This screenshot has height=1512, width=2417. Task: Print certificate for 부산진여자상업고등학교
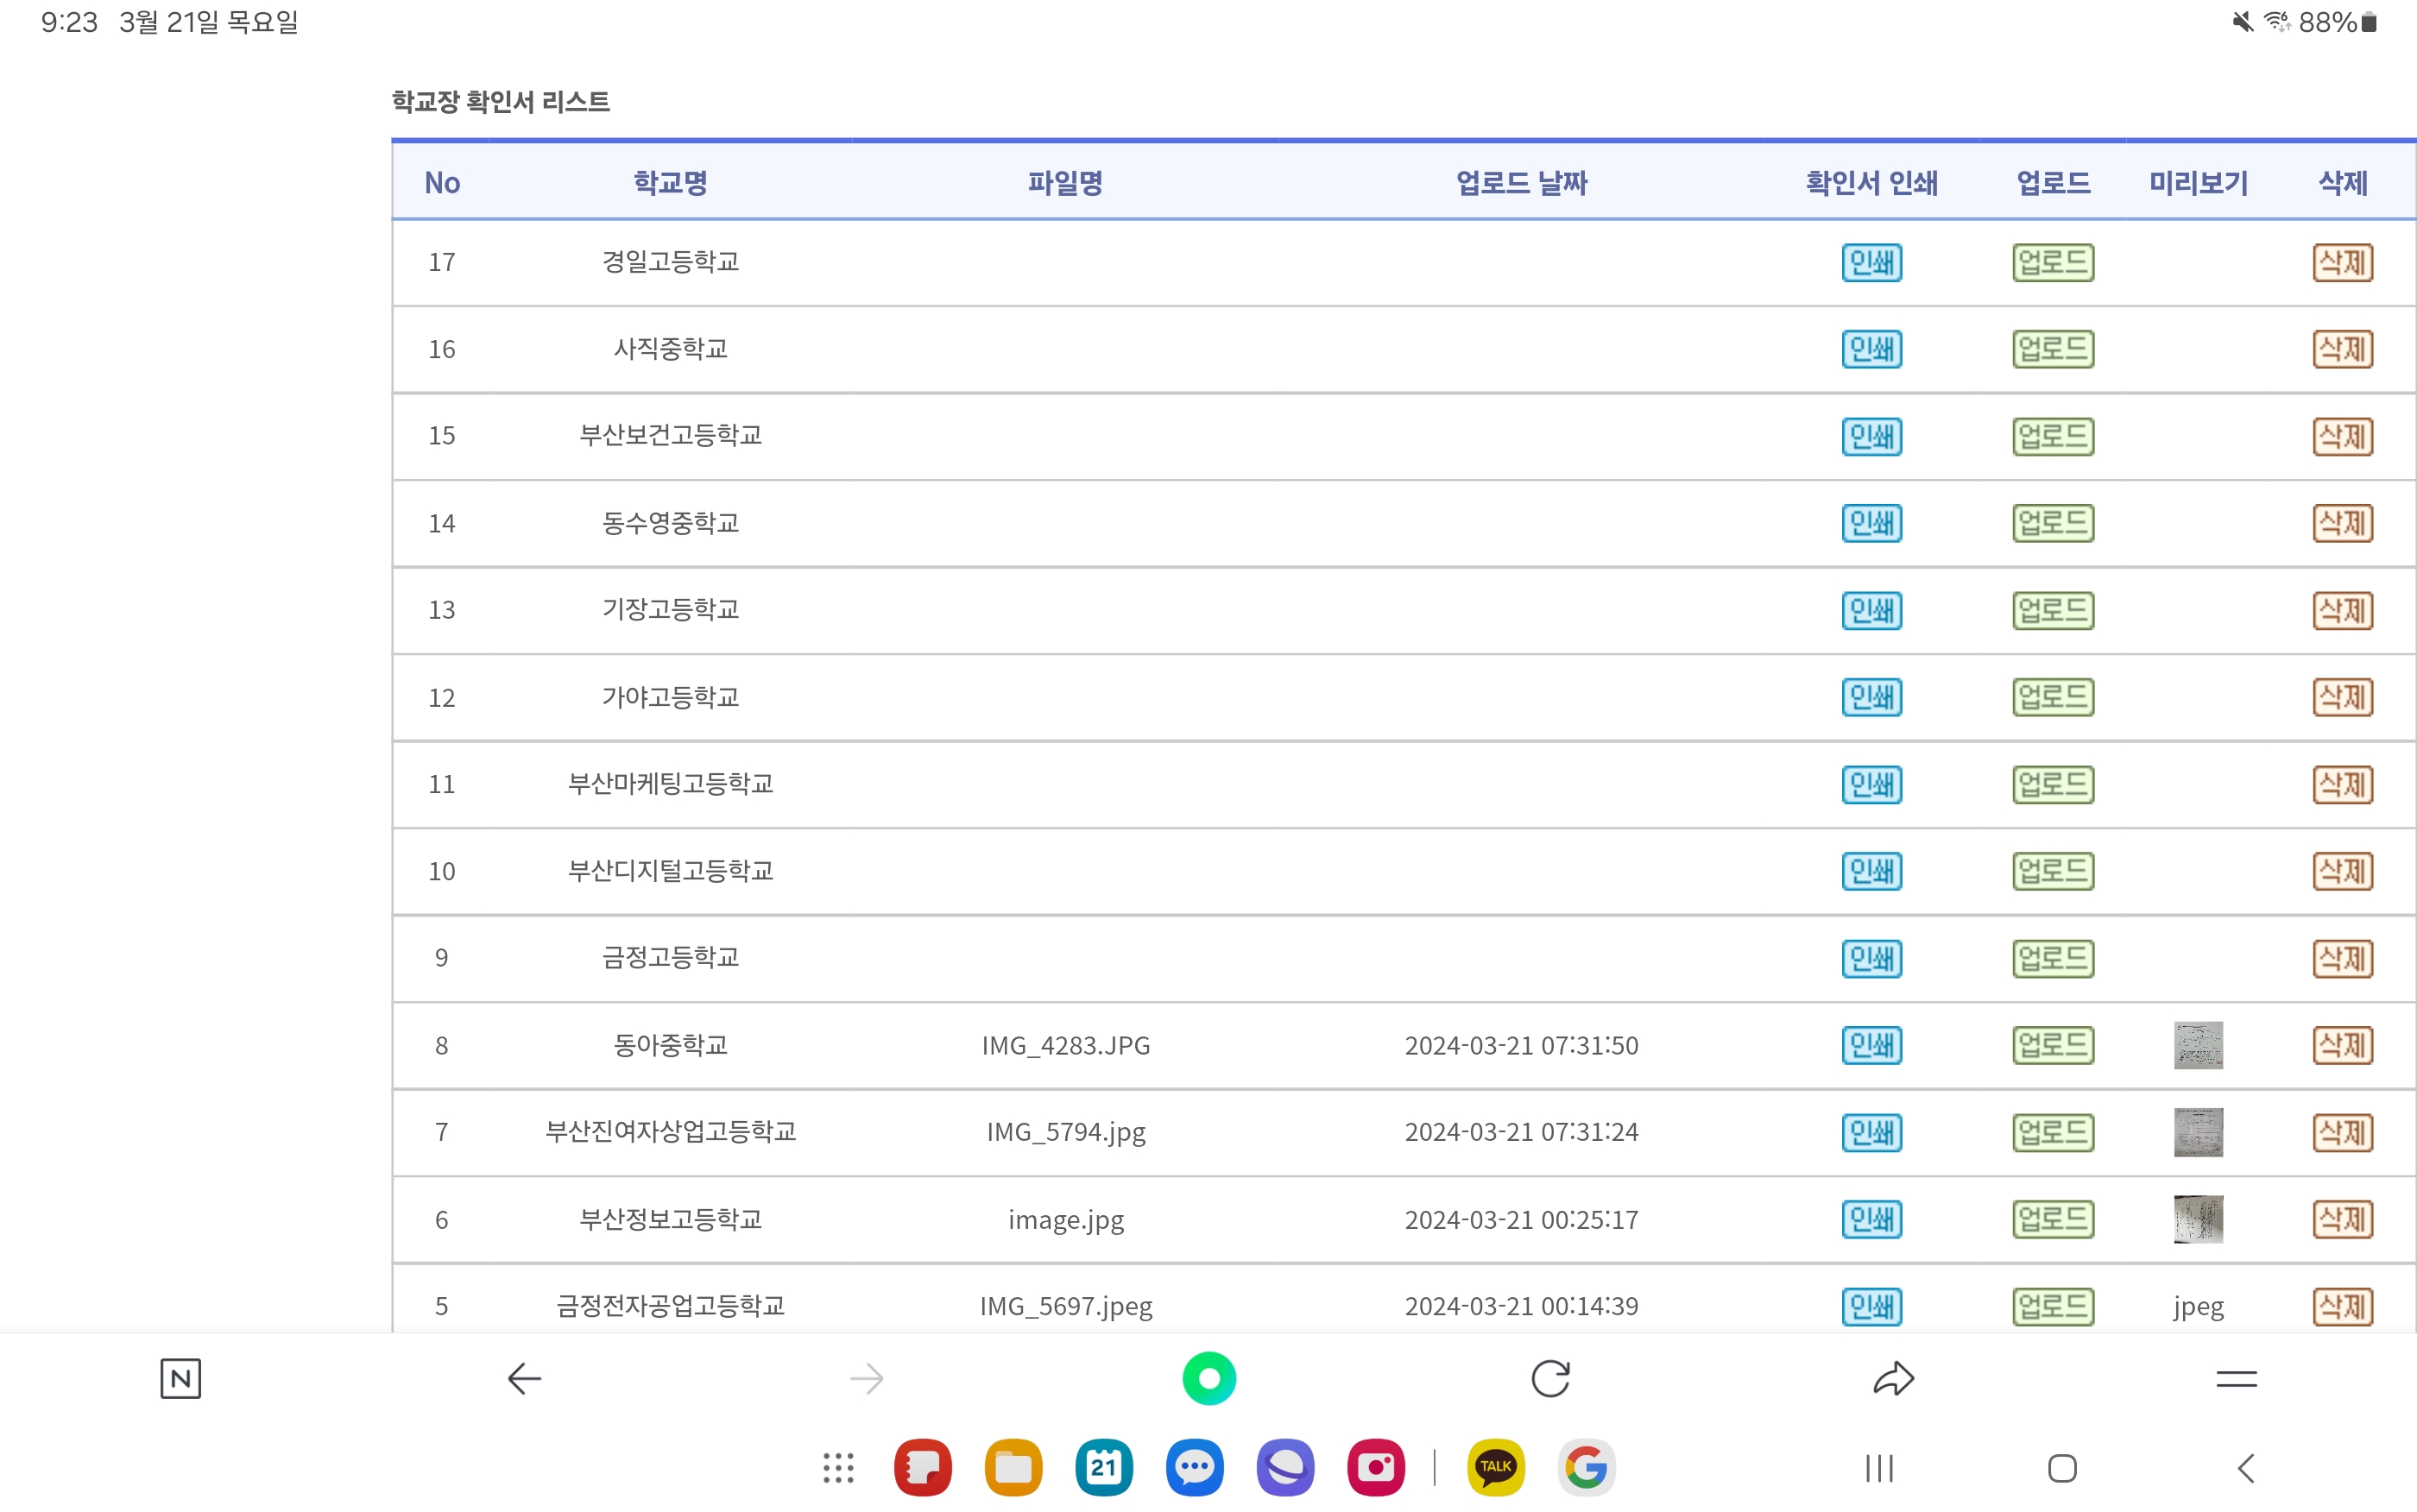point(1872,1132)
